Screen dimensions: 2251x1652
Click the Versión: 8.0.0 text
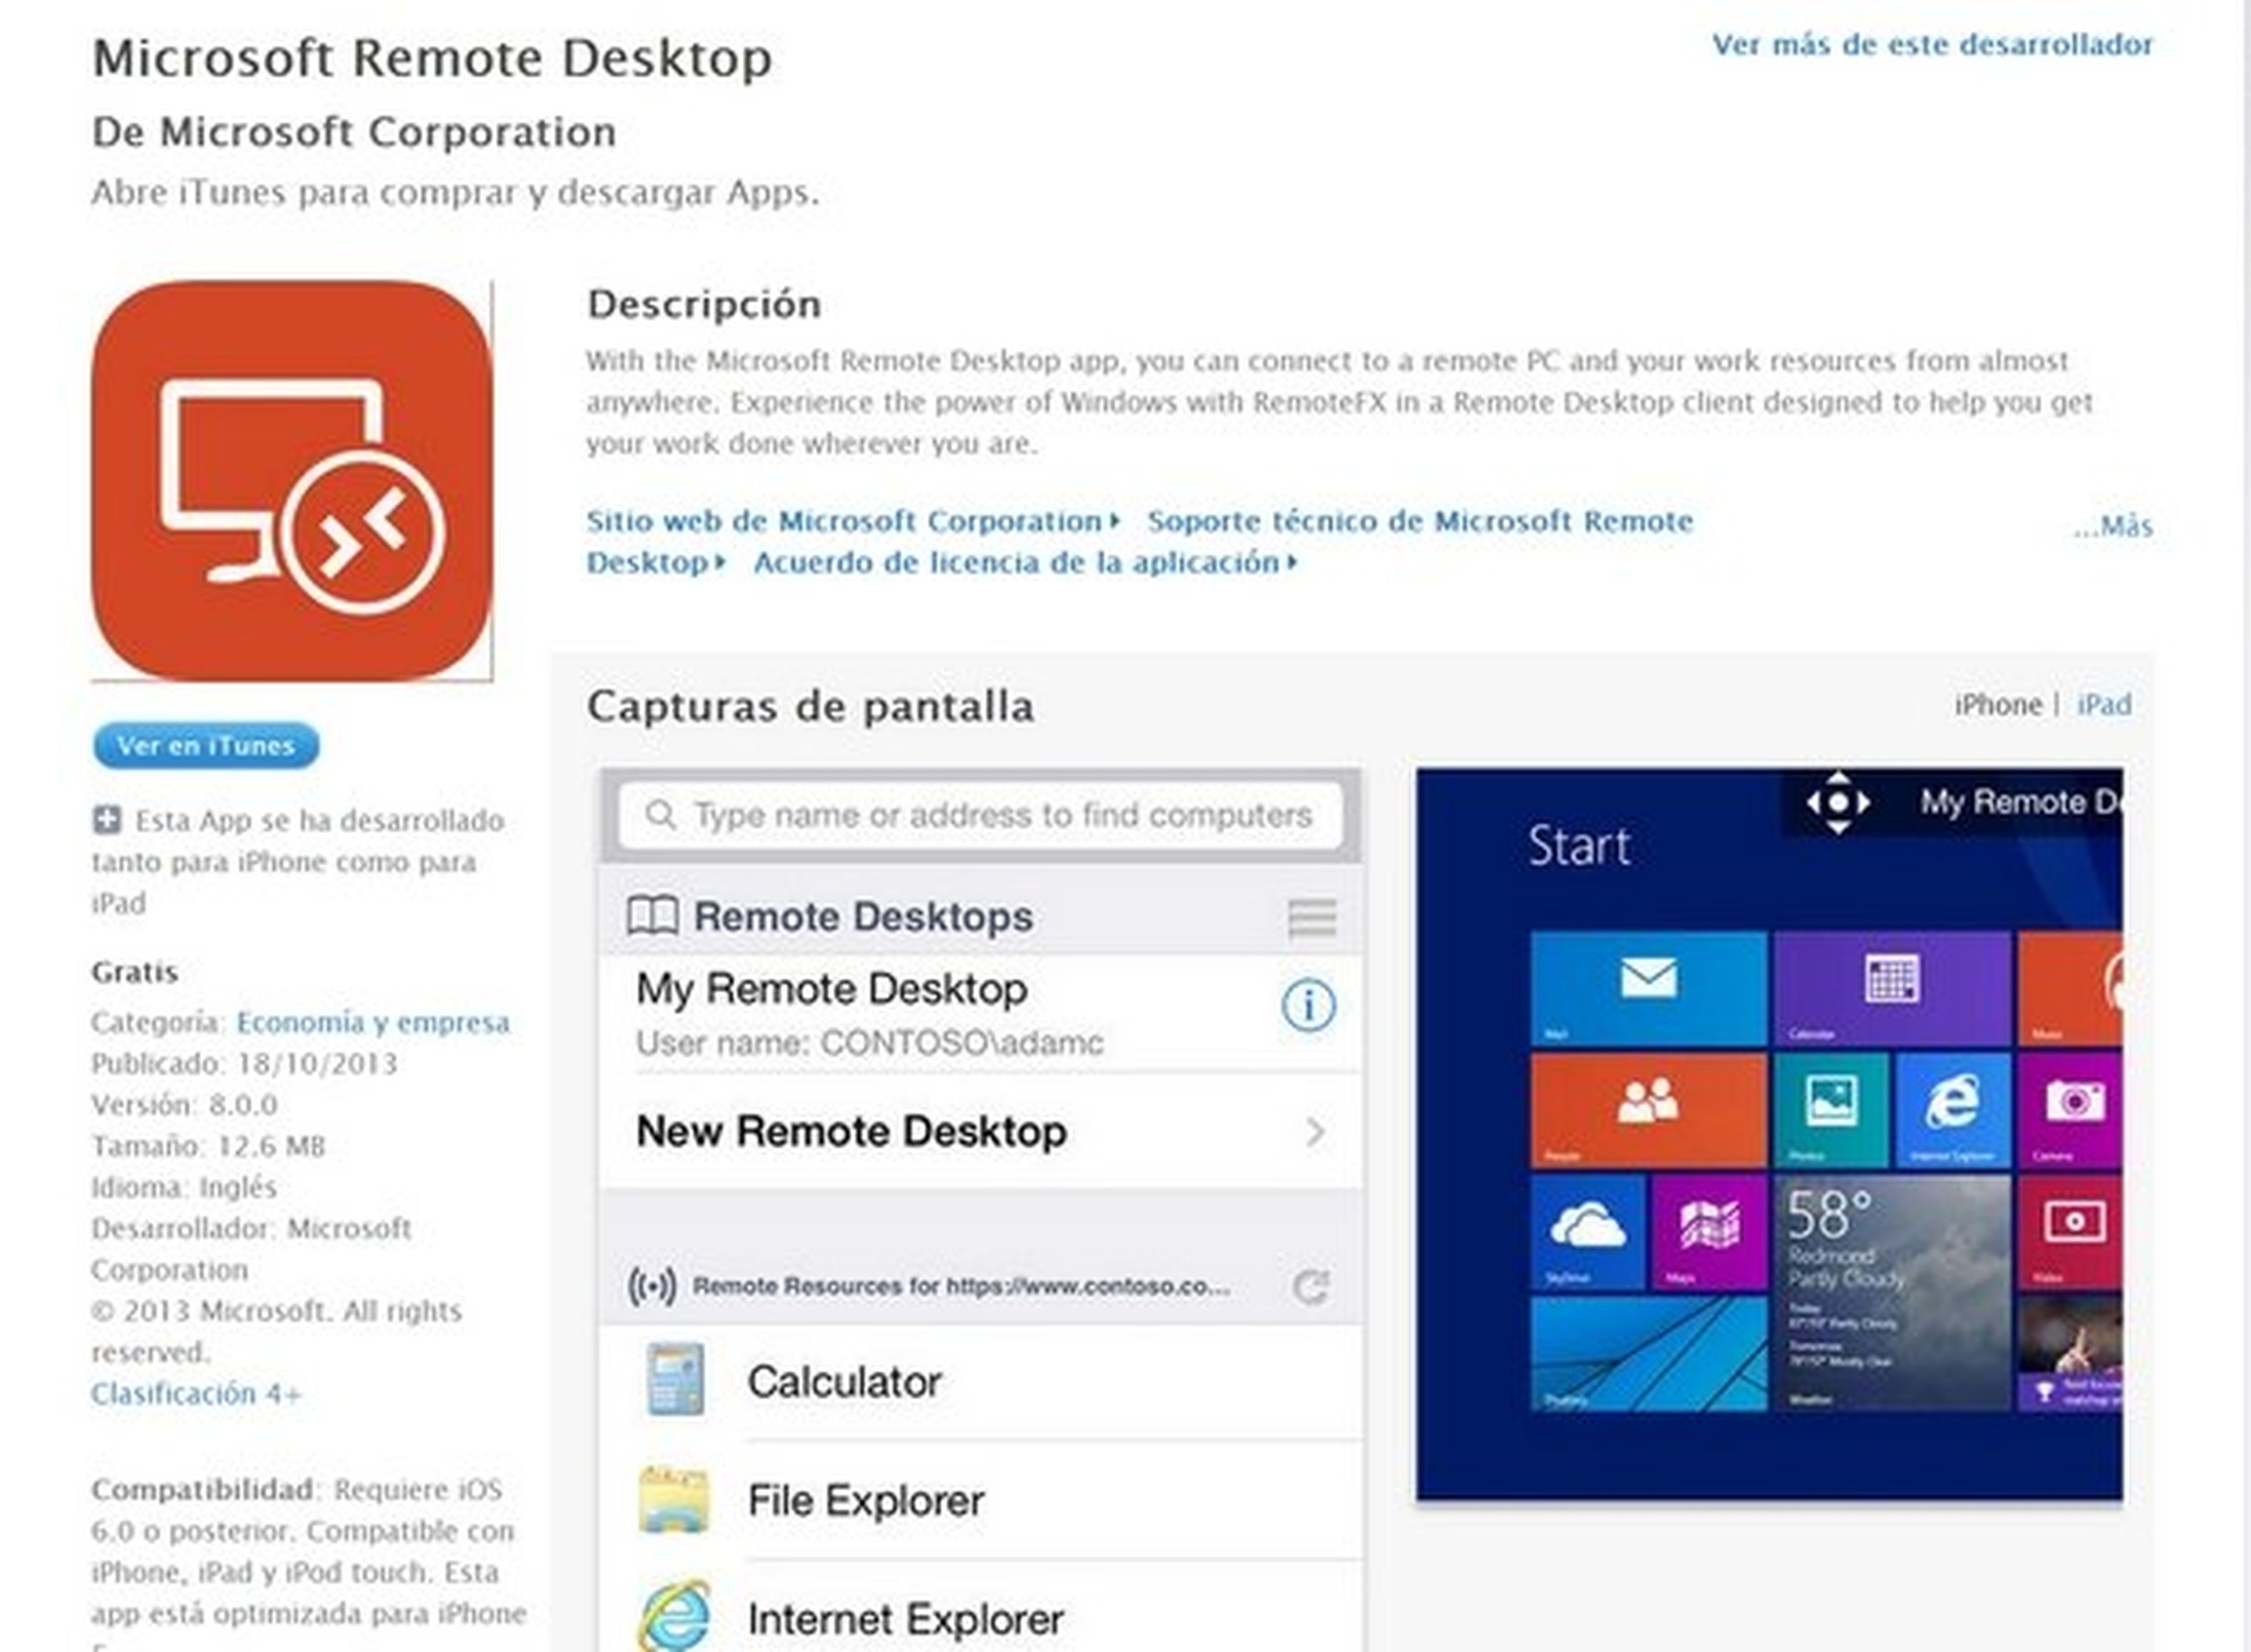click(x=185, y=1105)
